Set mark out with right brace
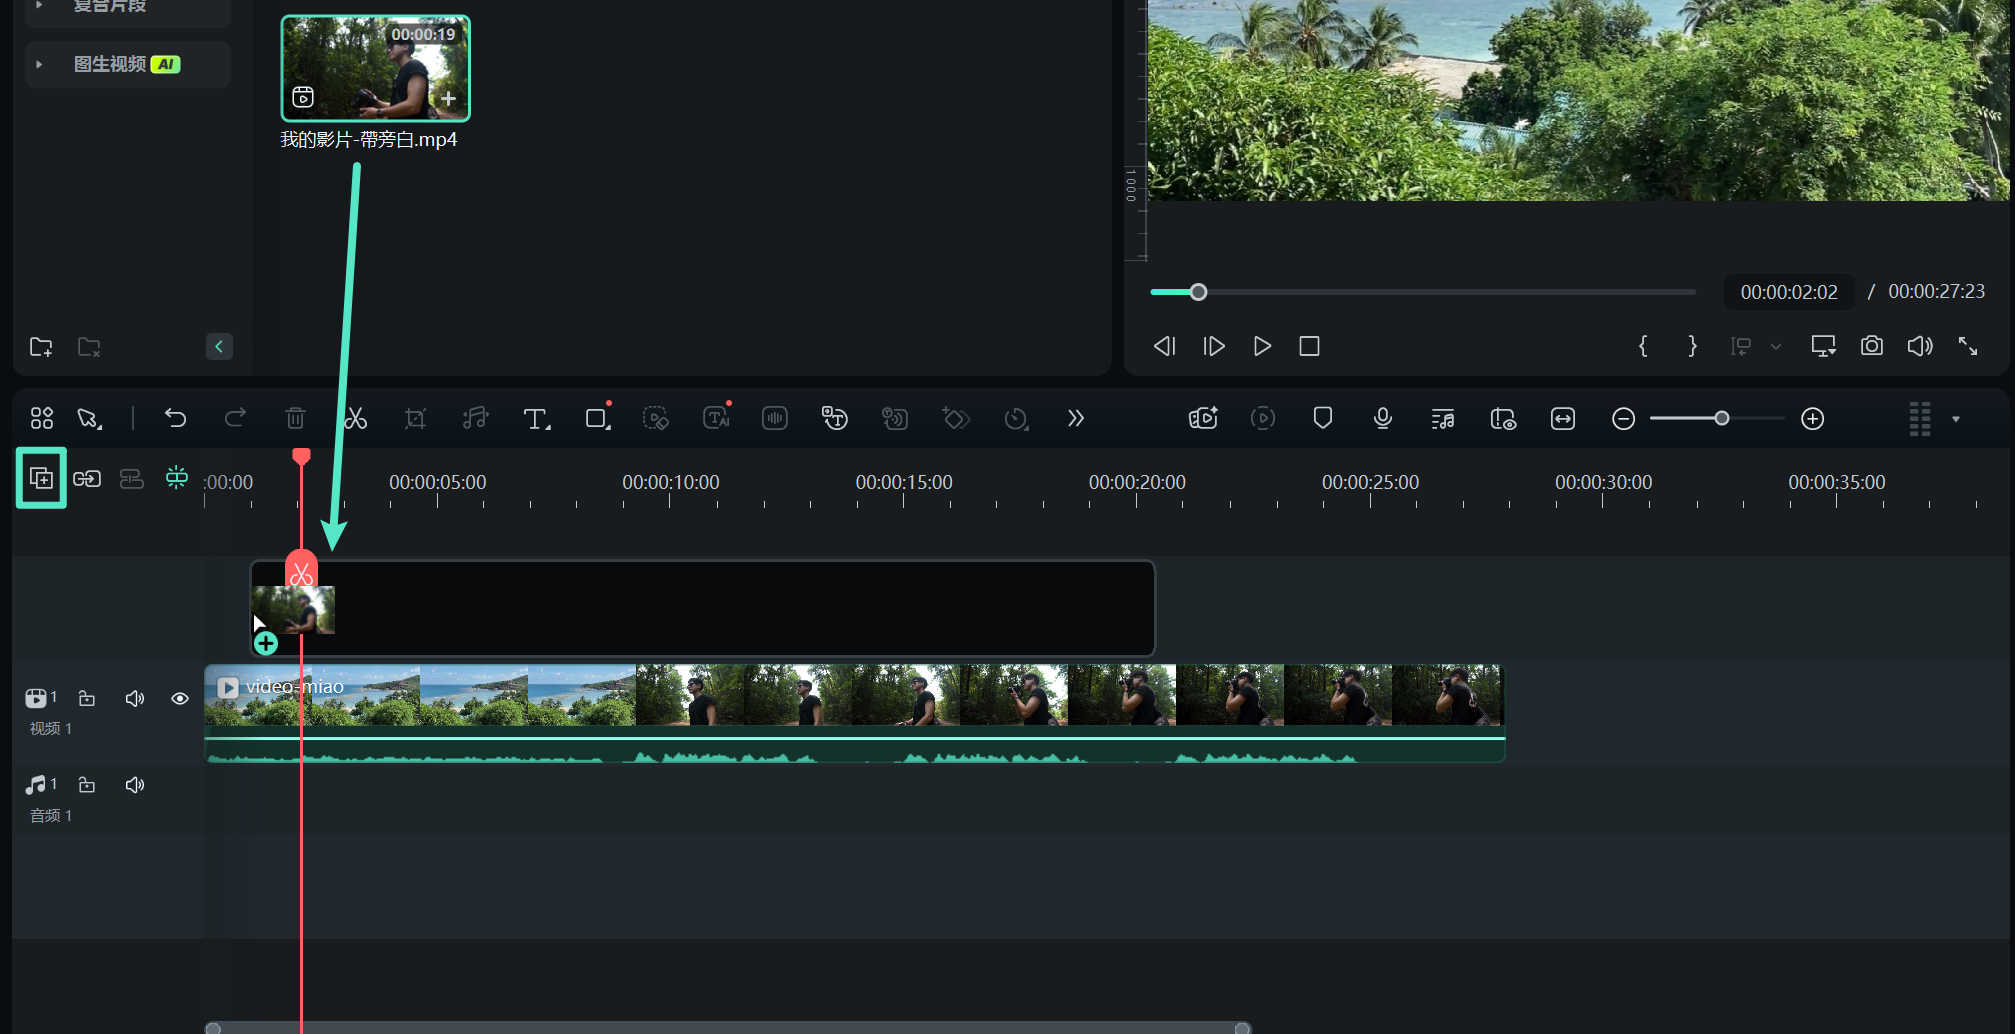The width and height of the screenshot is (2015, 1034). click(1692, 346)
